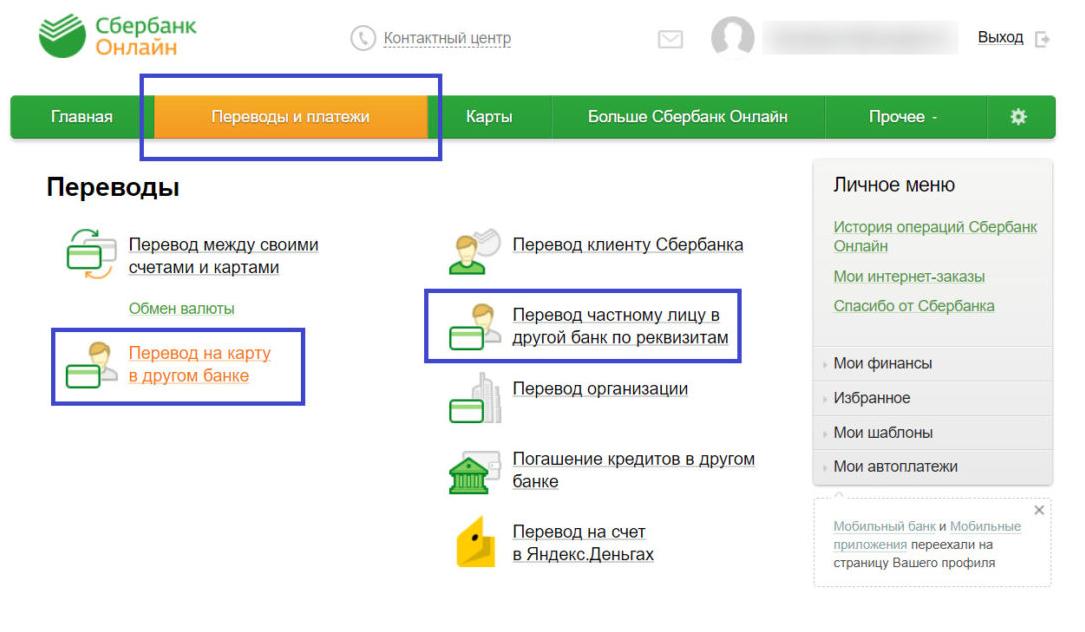Open История операций Сбербанк Онлайн link
The width and height of the screenshot is (1085, 632).
point(935,236)
